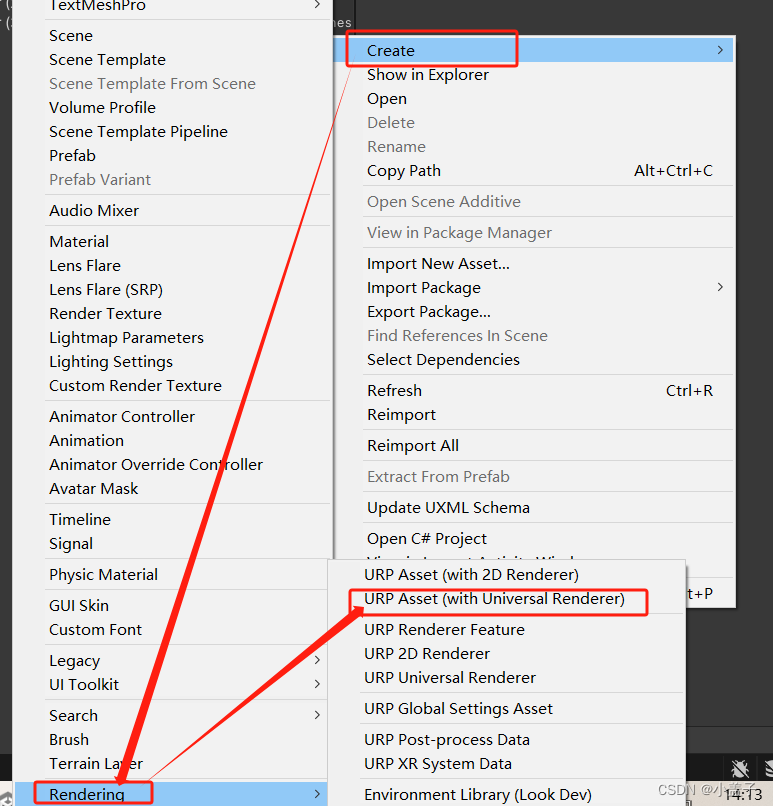Click Volume Profile menu item
The height and width of the screenshot is (806, 773).
coord(102,107)
